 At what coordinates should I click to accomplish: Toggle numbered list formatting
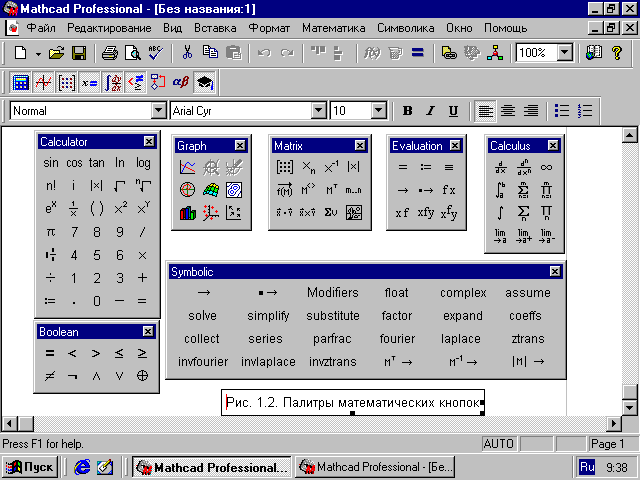585,111
